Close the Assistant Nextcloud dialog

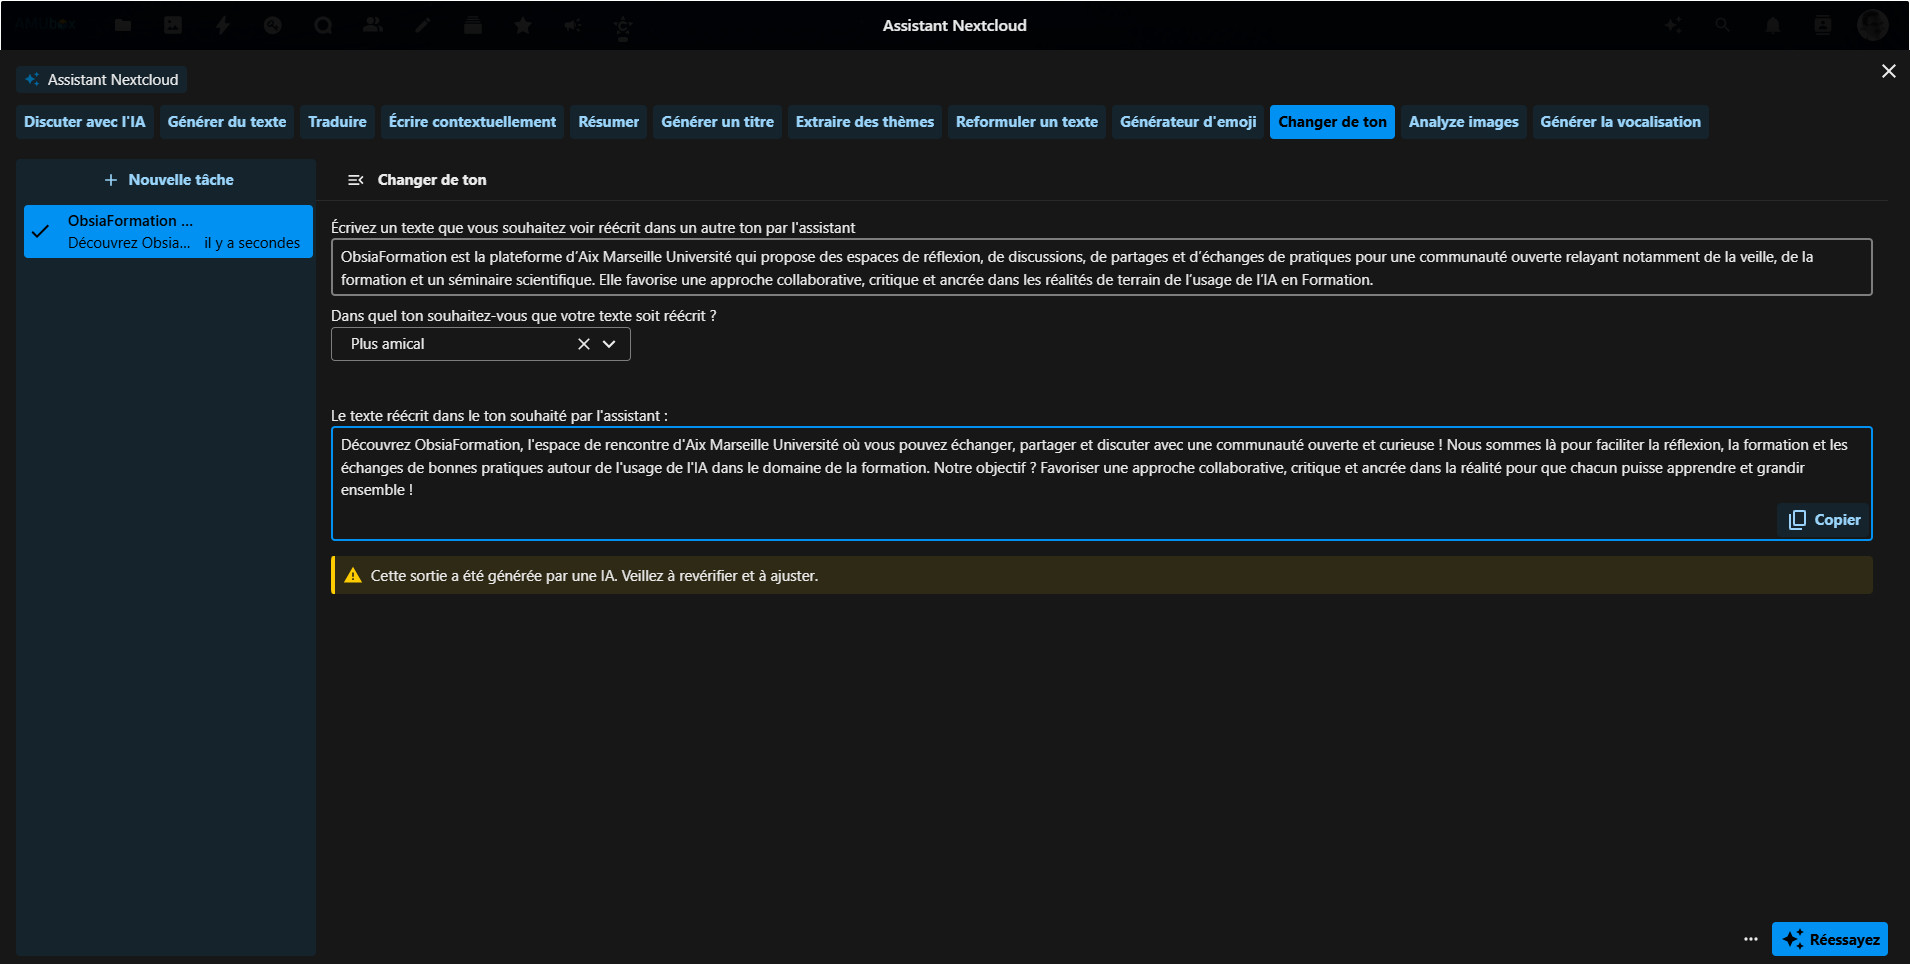pos(1888,71)
